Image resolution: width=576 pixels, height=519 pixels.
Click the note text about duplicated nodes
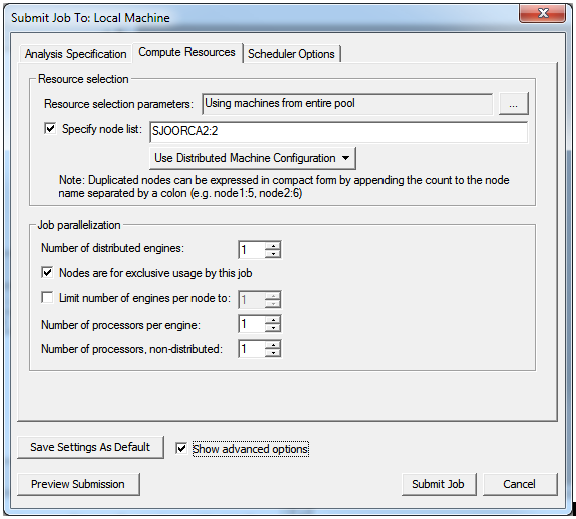[284, 187]
